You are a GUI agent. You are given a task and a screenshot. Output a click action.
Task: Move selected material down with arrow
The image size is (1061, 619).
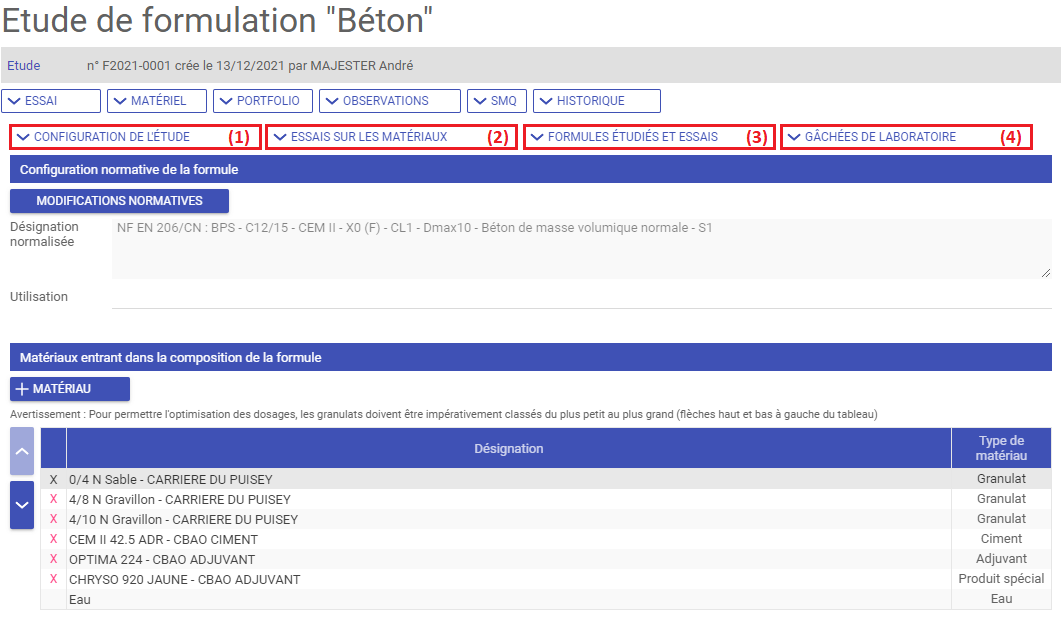(22, 505)
